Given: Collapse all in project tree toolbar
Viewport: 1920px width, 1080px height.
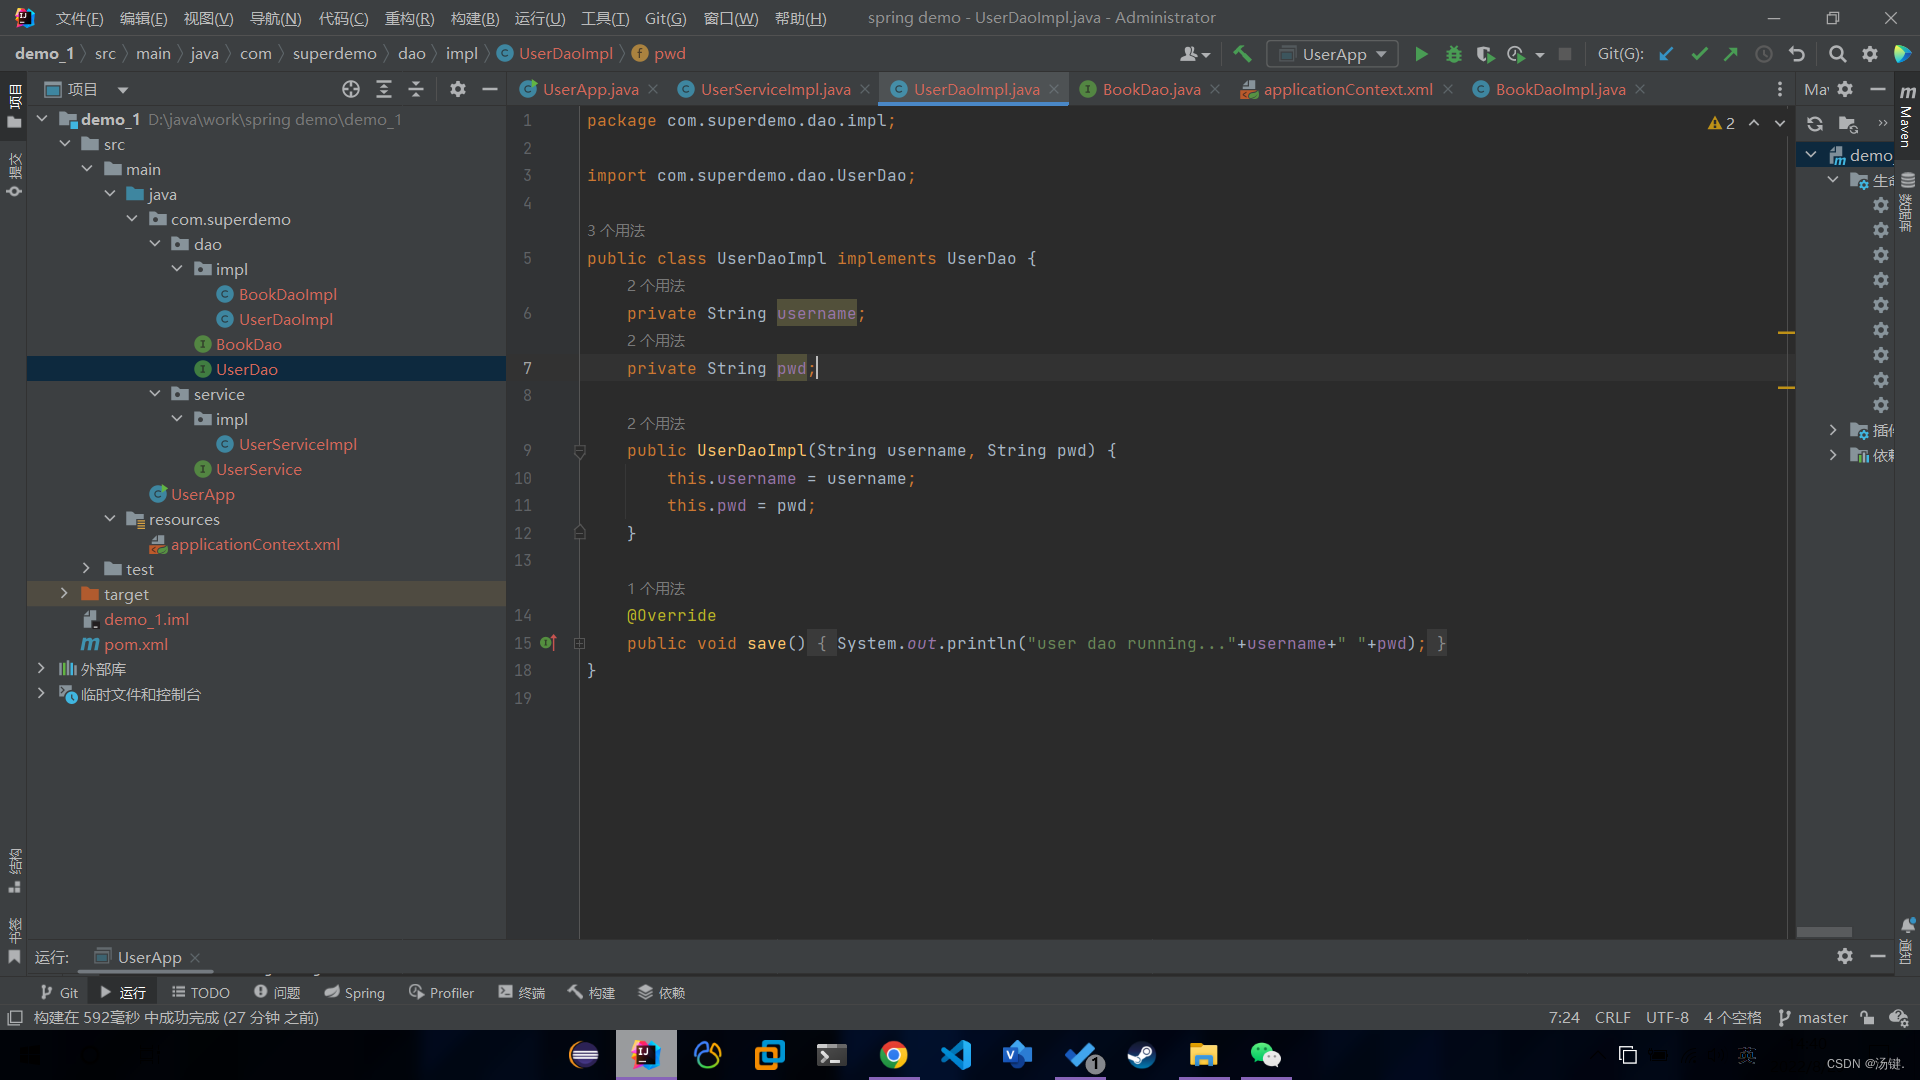Looking at the screenshot, I should [416, 89].
